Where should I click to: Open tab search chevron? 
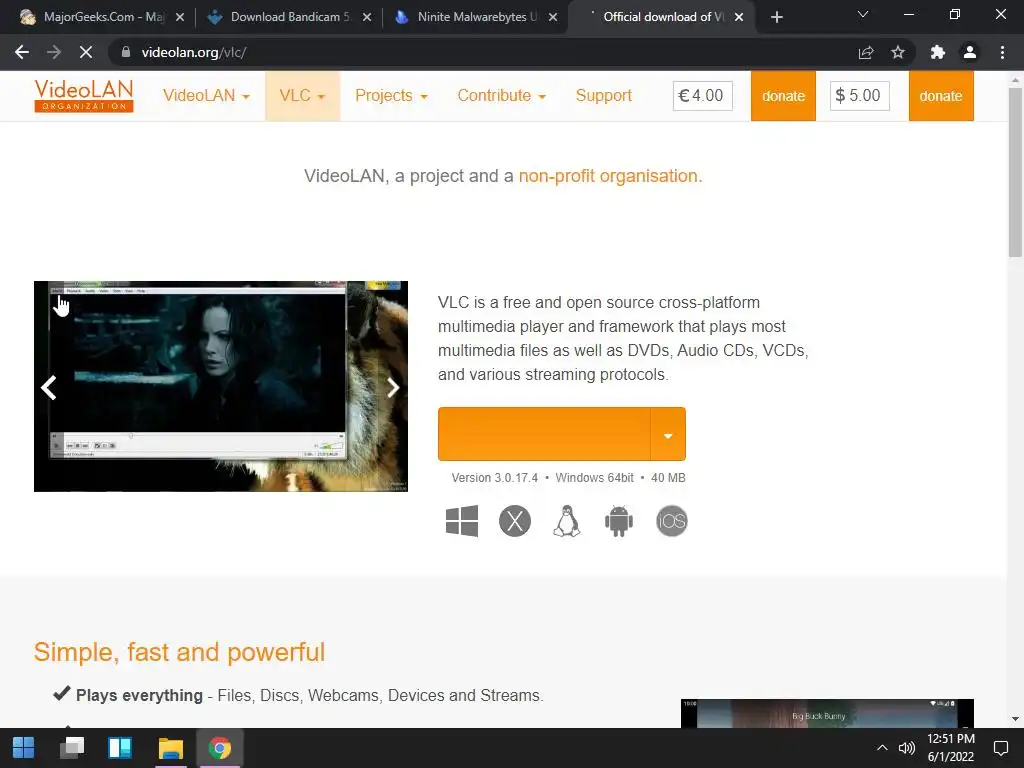pyautogui.click(x=863, y=14)
